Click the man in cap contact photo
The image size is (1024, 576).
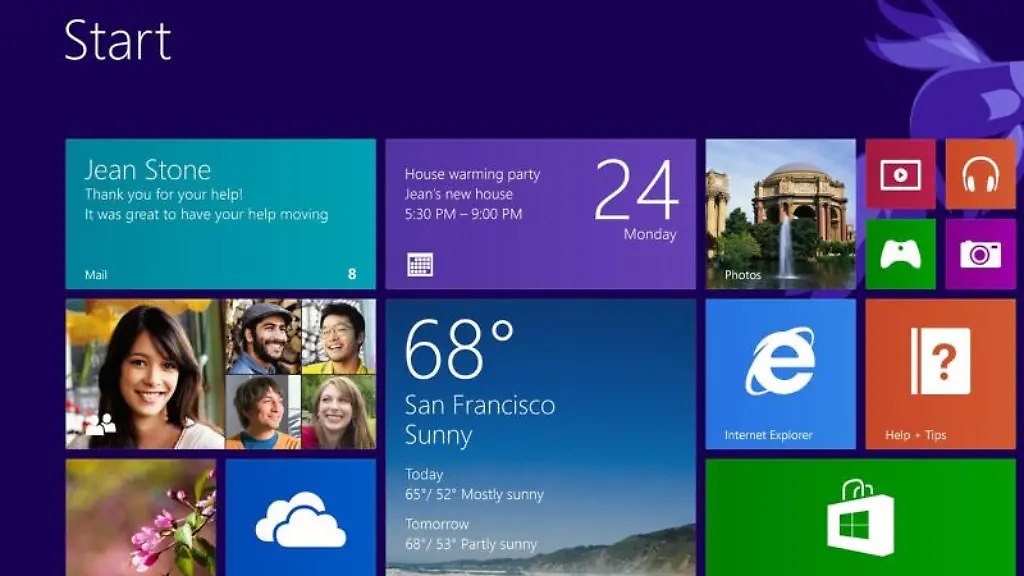263,336
